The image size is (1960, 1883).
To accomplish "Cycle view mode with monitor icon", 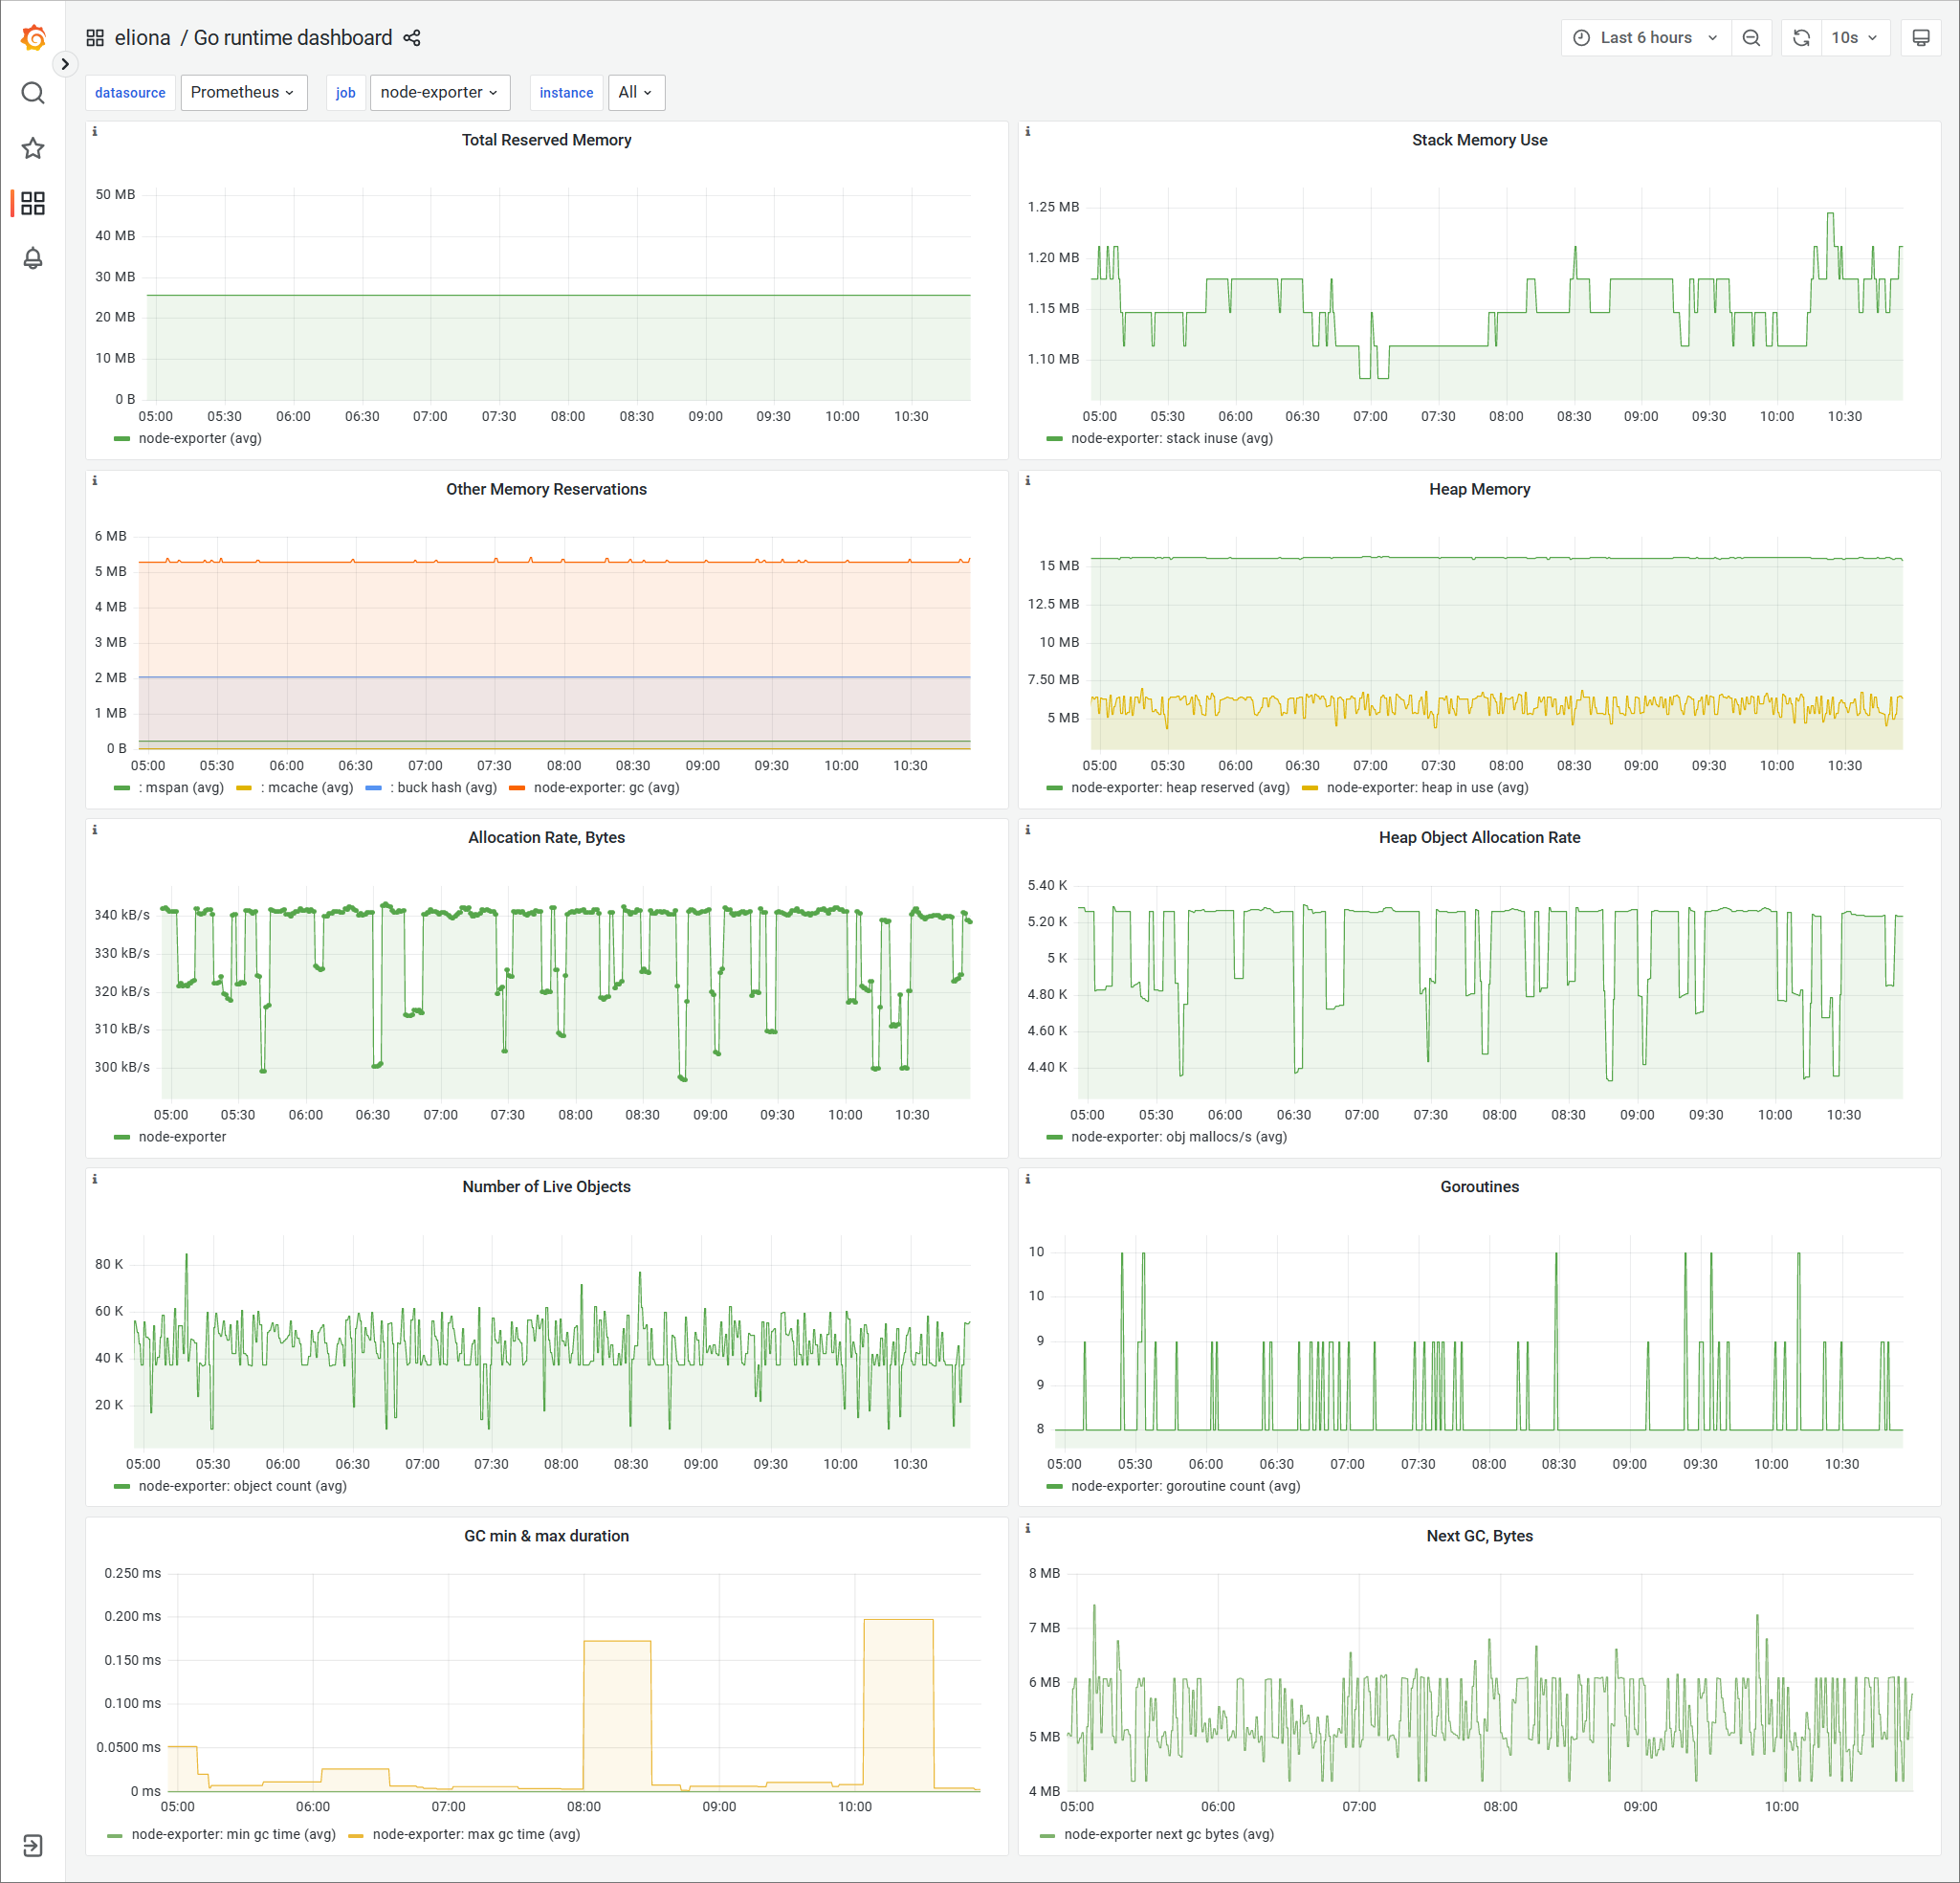I will 1920,38.
